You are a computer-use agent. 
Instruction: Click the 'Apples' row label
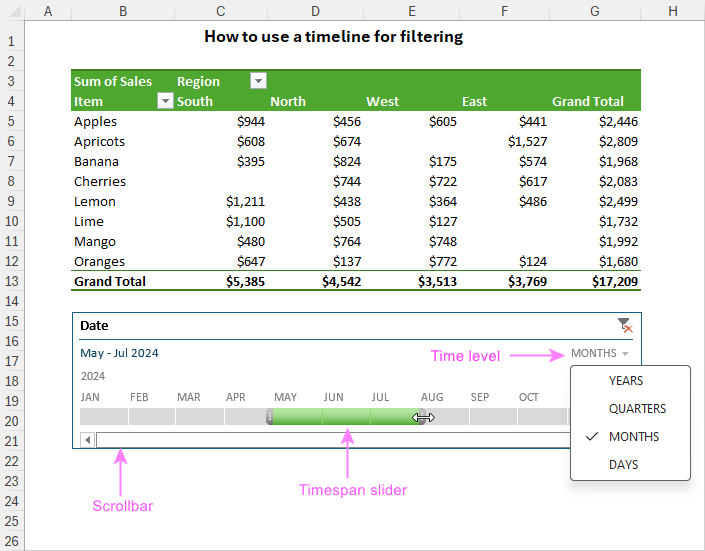[95, 121]
